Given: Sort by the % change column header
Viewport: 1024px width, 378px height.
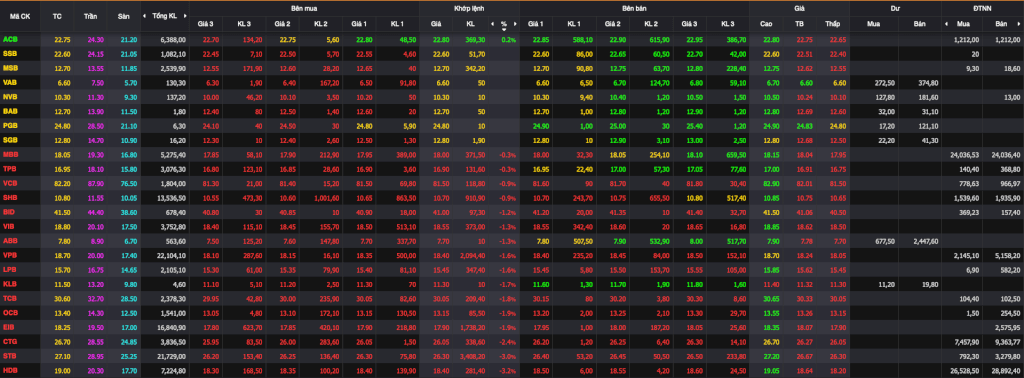Looking at the screenshot, I should [504, 24].
